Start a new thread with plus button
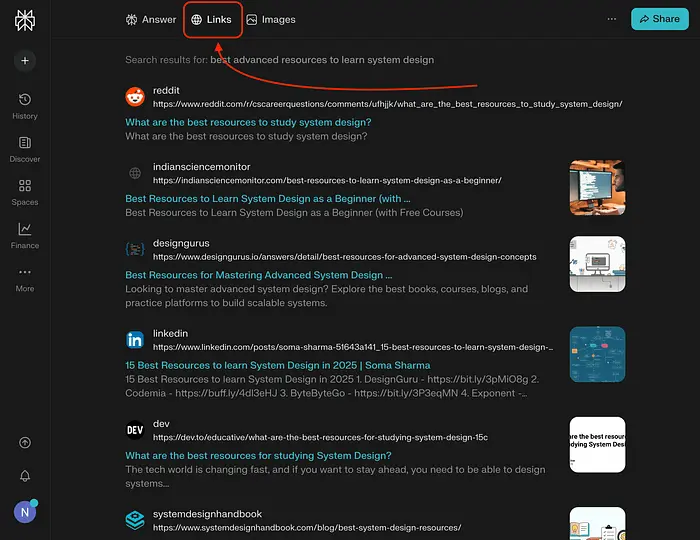 [x=25, y=61]
